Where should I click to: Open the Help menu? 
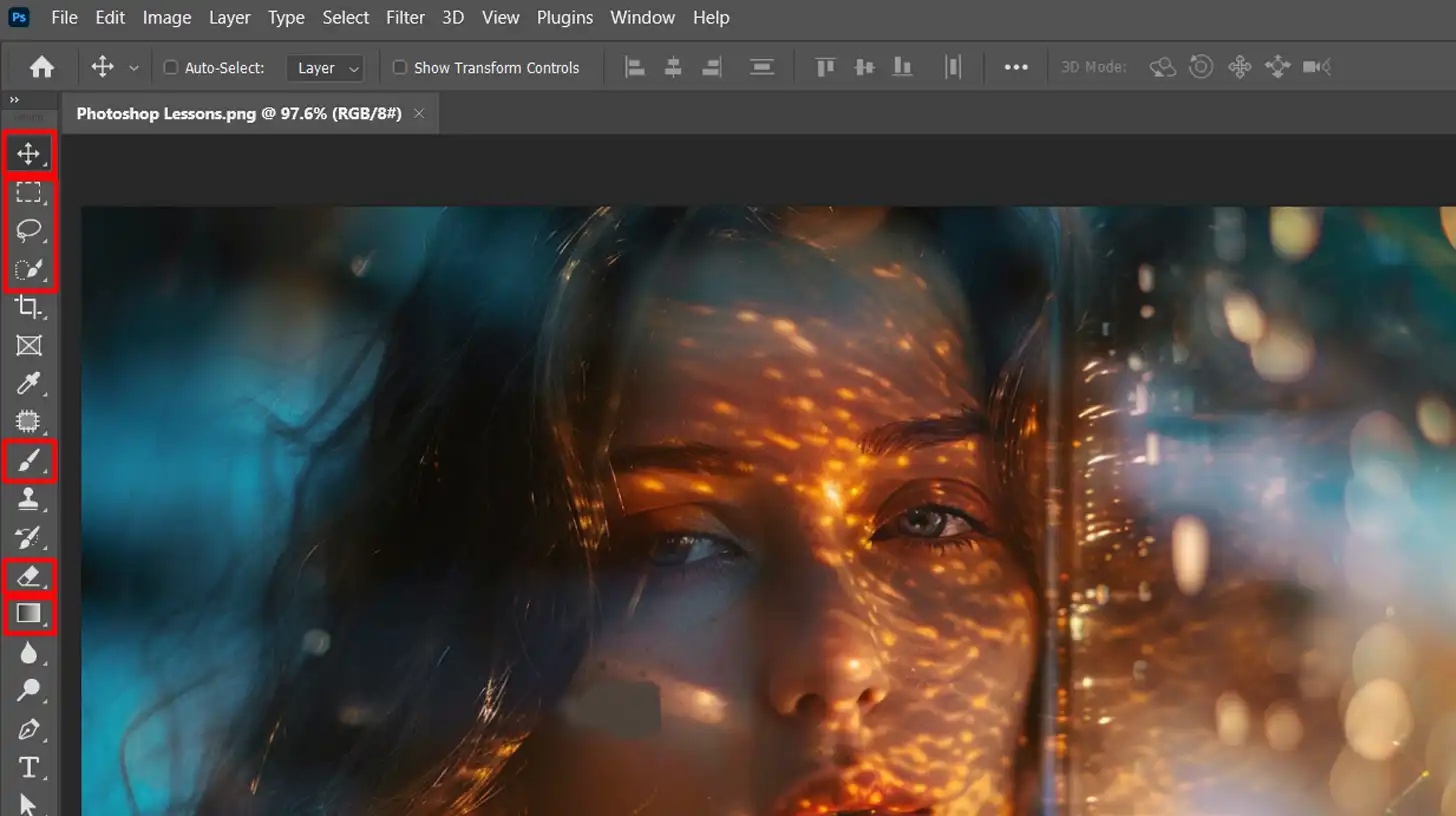click(x=711, y=17)
